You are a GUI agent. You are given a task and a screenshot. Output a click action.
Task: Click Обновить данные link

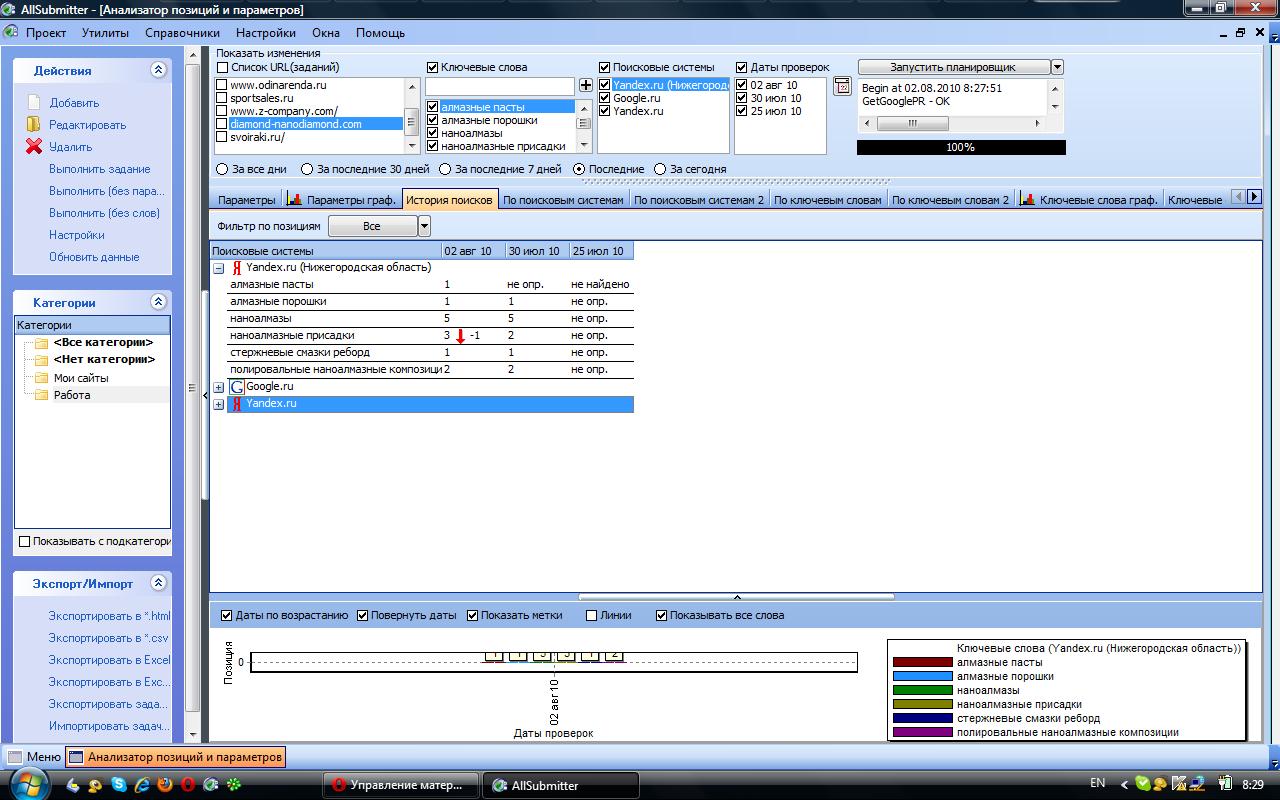coord(94,257)
